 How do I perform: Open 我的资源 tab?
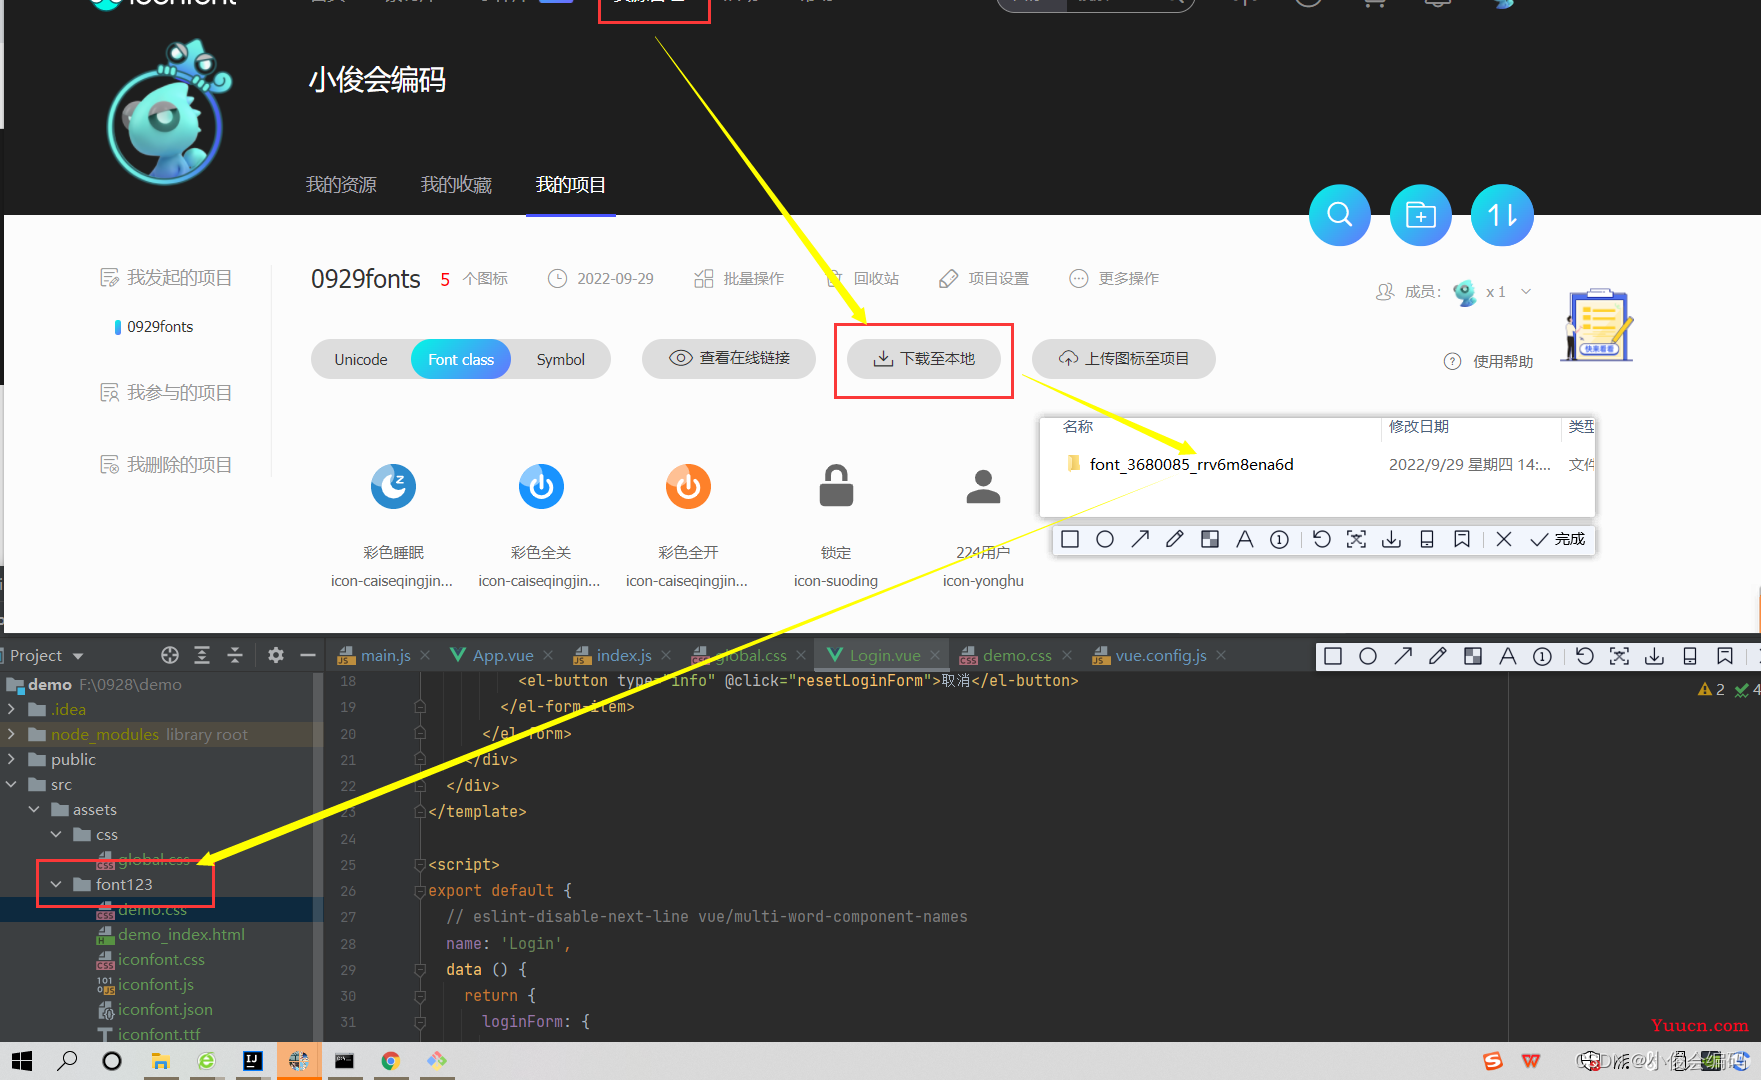click(x=341, y=185)
